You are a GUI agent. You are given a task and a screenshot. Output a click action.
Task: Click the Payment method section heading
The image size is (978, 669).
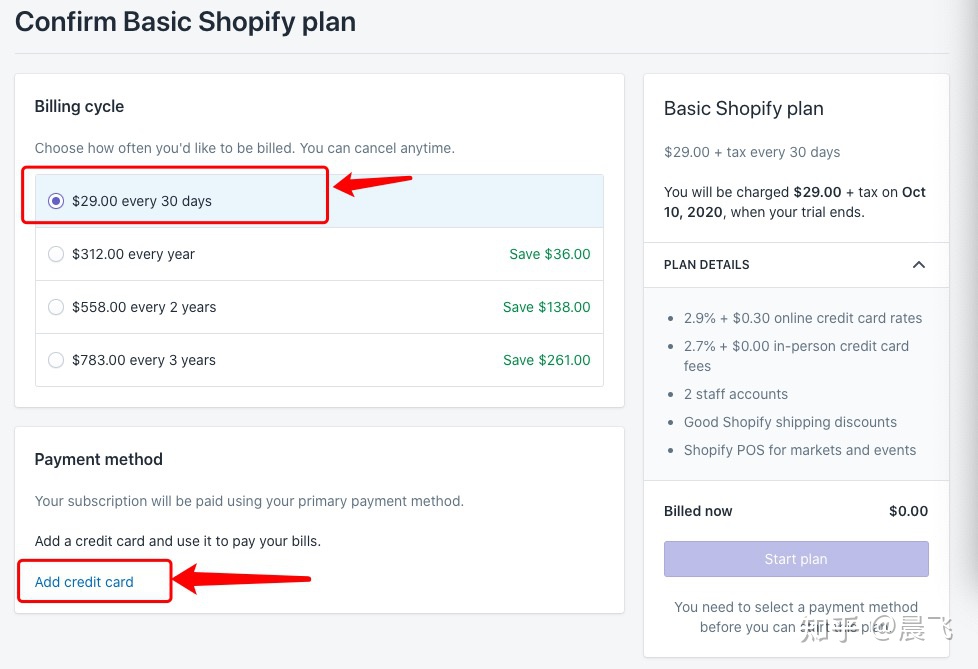(x=98, y=459)
